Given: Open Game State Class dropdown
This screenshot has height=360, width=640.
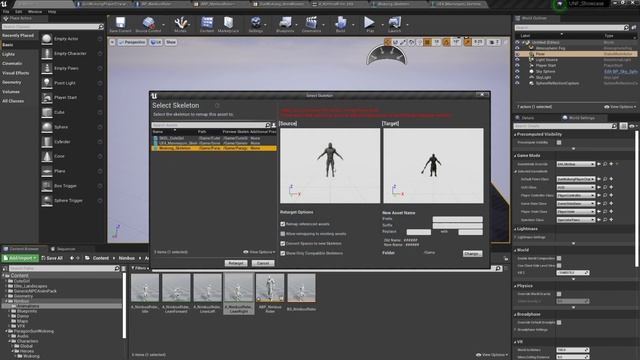Looking at the screenshot, I should [576, 204].
